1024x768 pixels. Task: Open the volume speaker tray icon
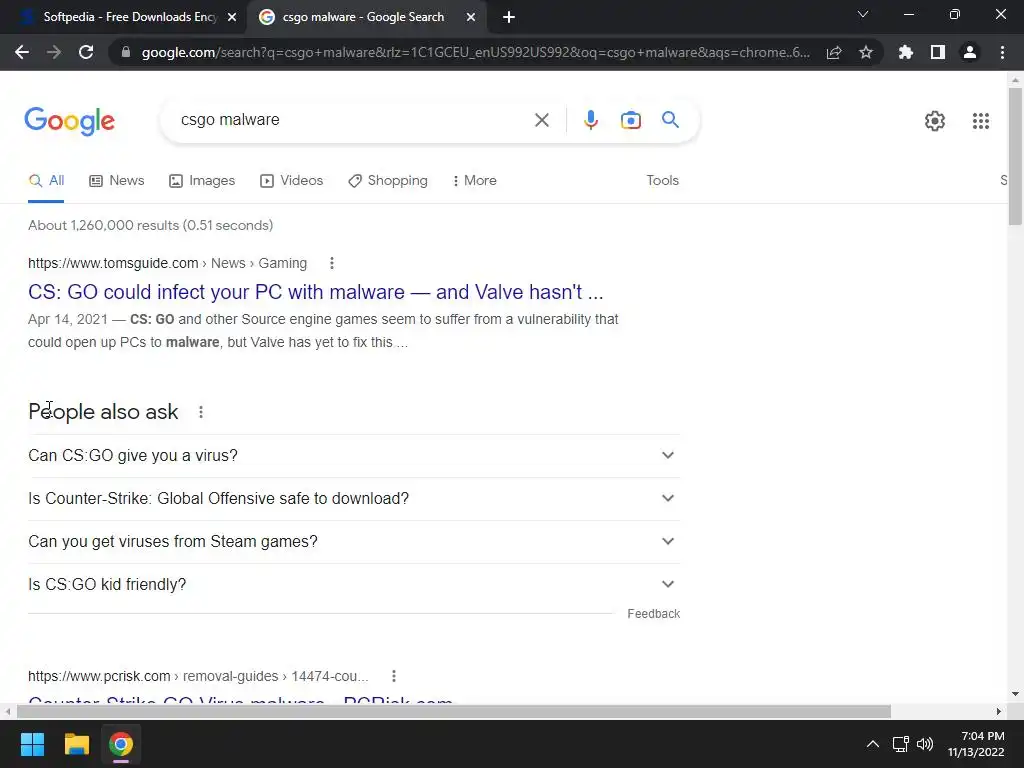925,744
